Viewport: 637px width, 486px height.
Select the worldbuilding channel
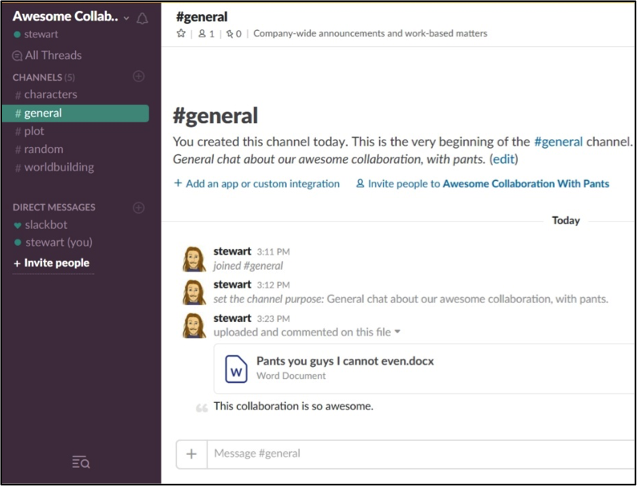(58, 167)
